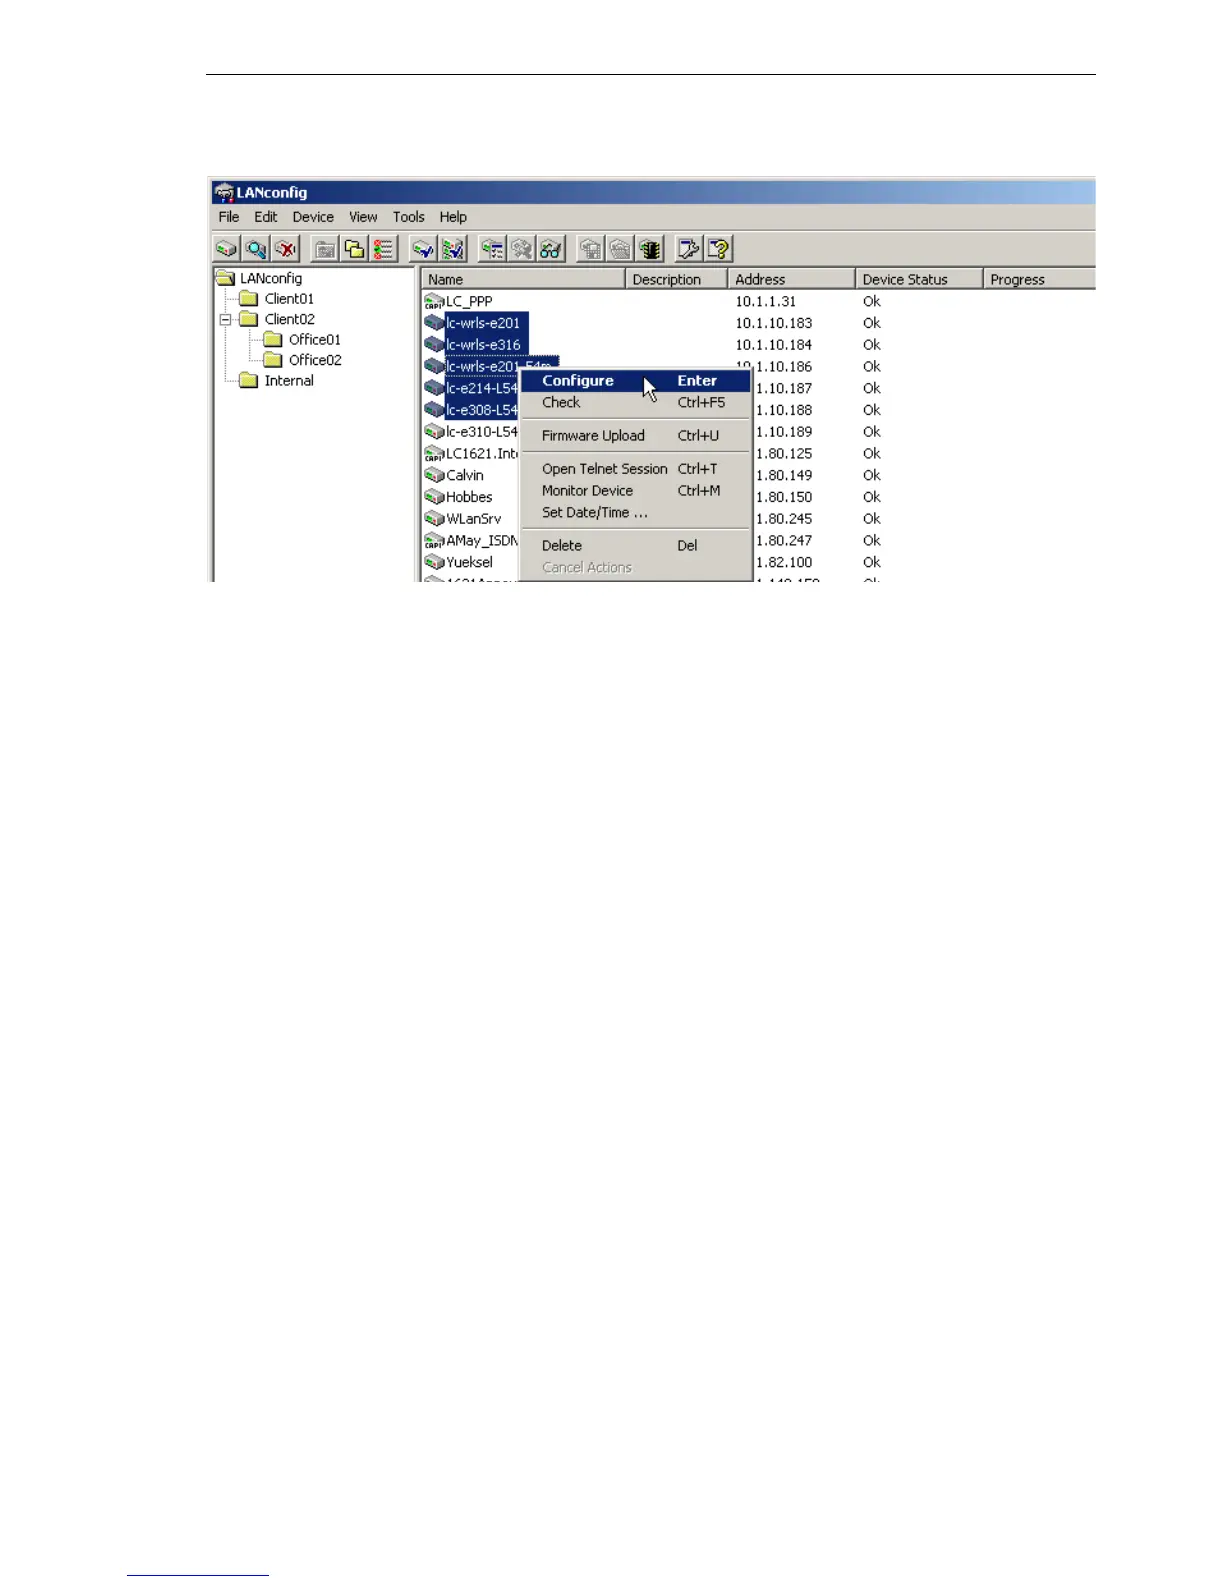Viewport: 1224px width, 1584px height.
Task: Choose Set Date/Time from the context menu
Action: [x=636, y=513]
